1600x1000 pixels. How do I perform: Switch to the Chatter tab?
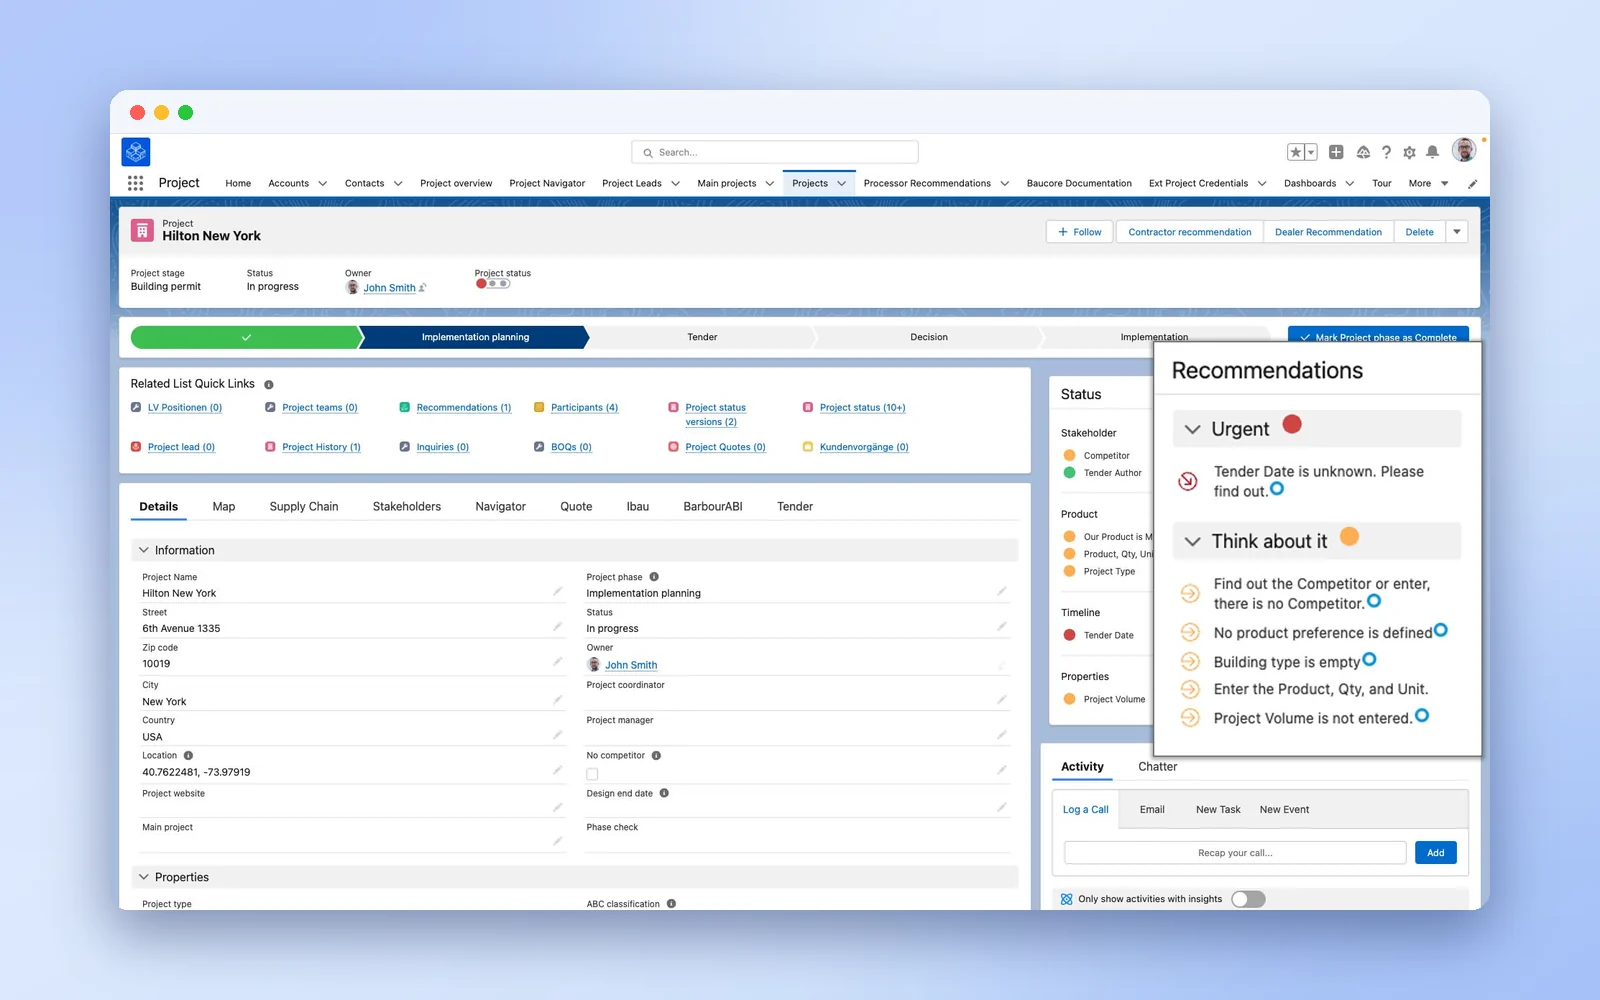(x=1157, y=767)
